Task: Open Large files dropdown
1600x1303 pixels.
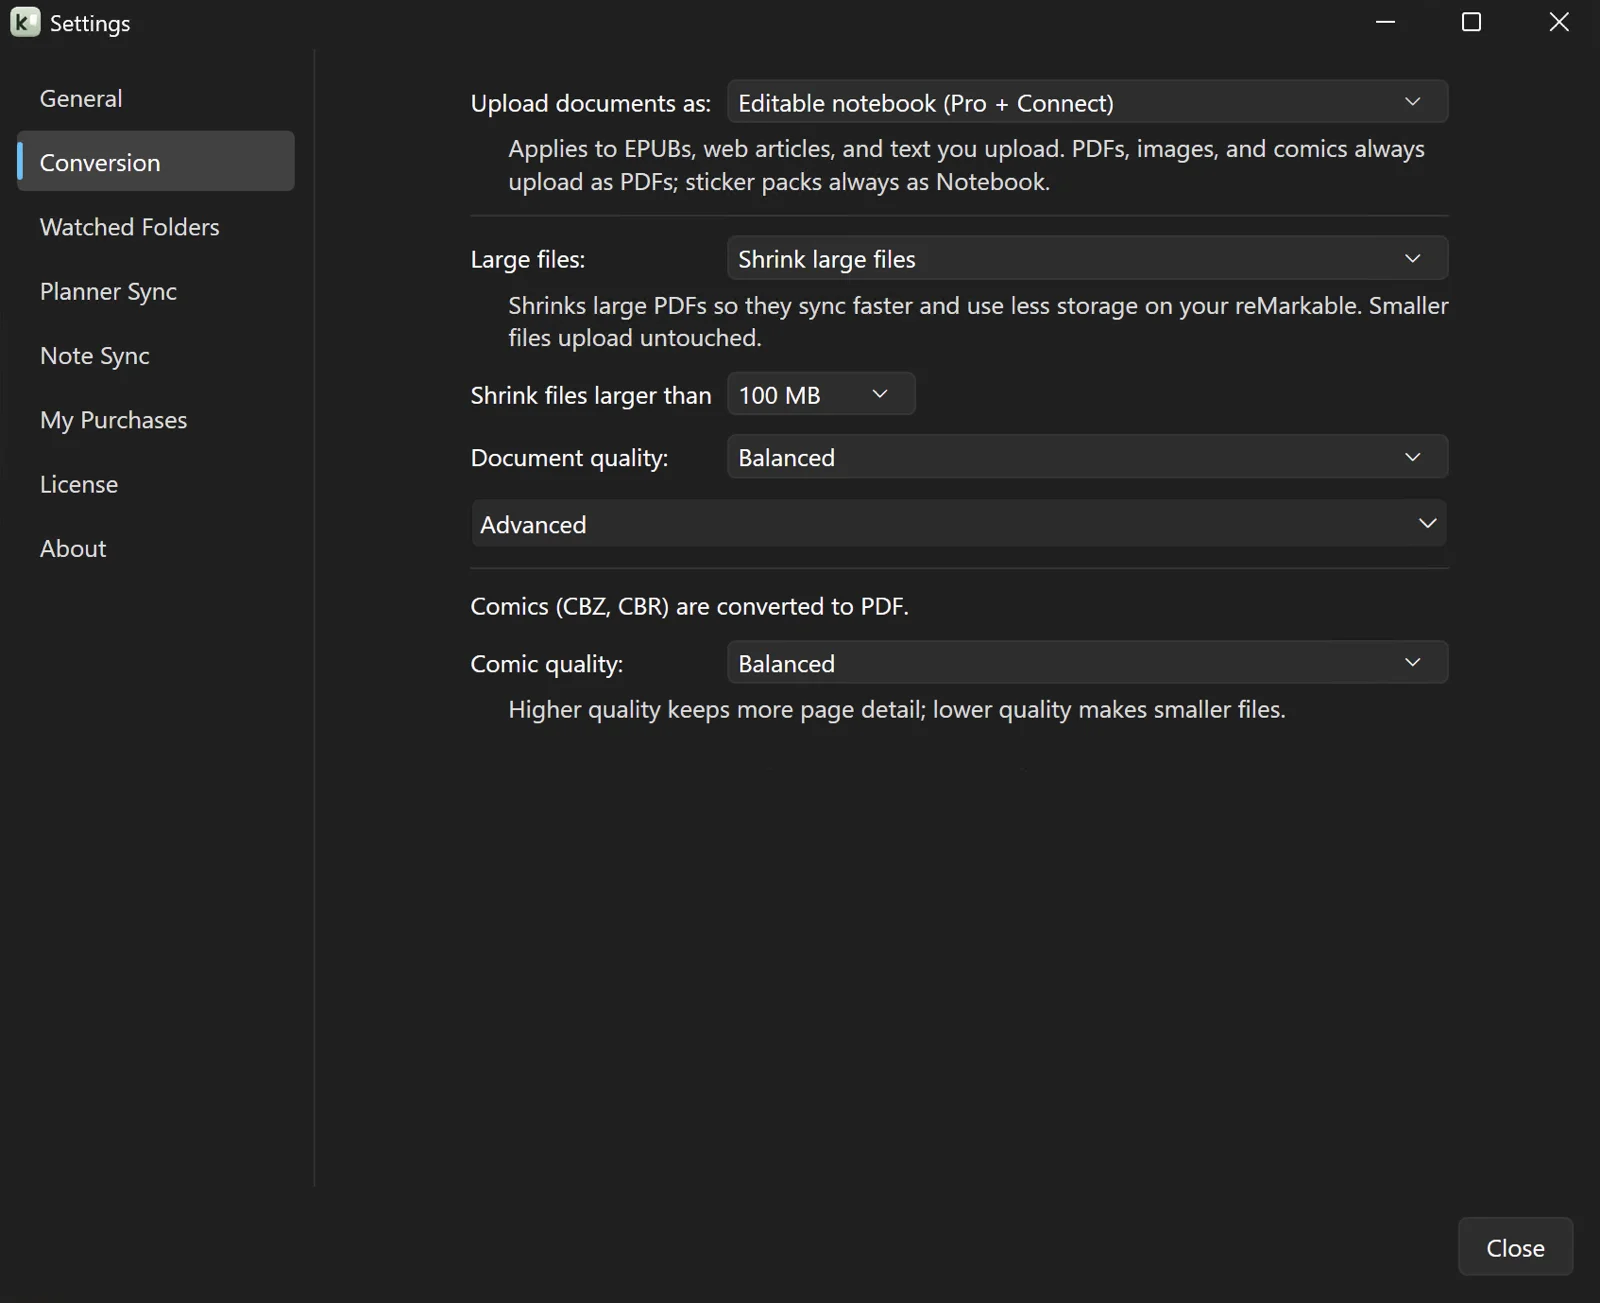Action: point(1087,258)
